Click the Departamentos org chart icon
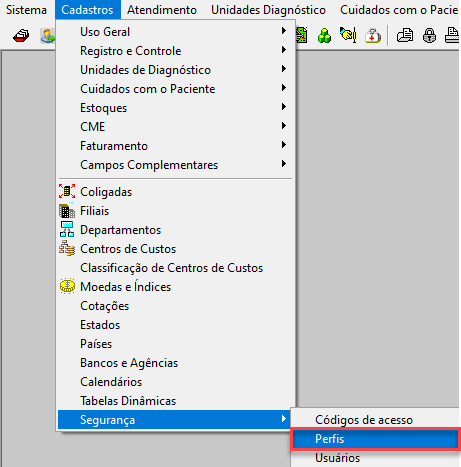The image size is (461, 467). [x=67, y=230]
